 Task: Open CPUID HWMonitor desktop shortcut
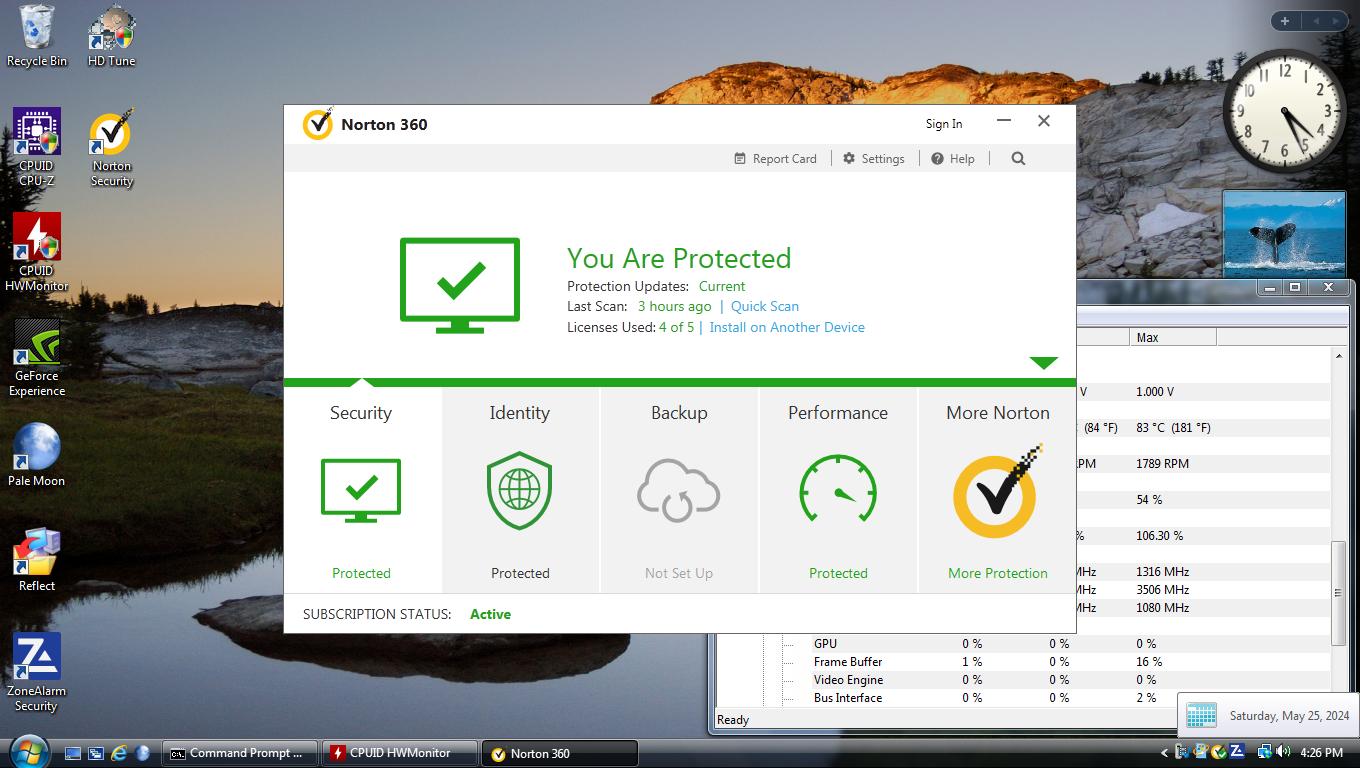point(37,252)
